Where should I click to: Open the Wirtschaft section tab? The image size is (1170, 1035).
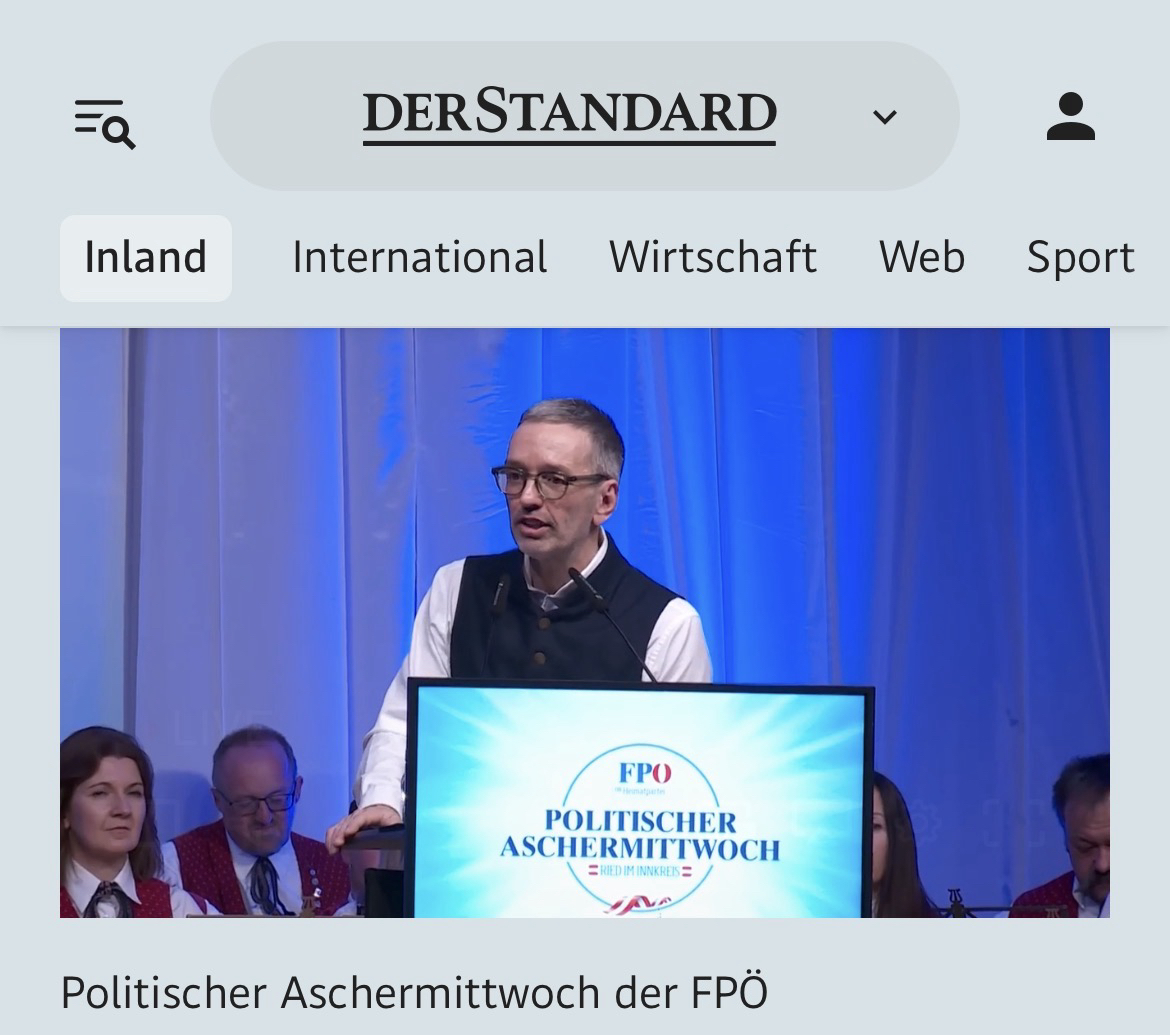[713, 258]
